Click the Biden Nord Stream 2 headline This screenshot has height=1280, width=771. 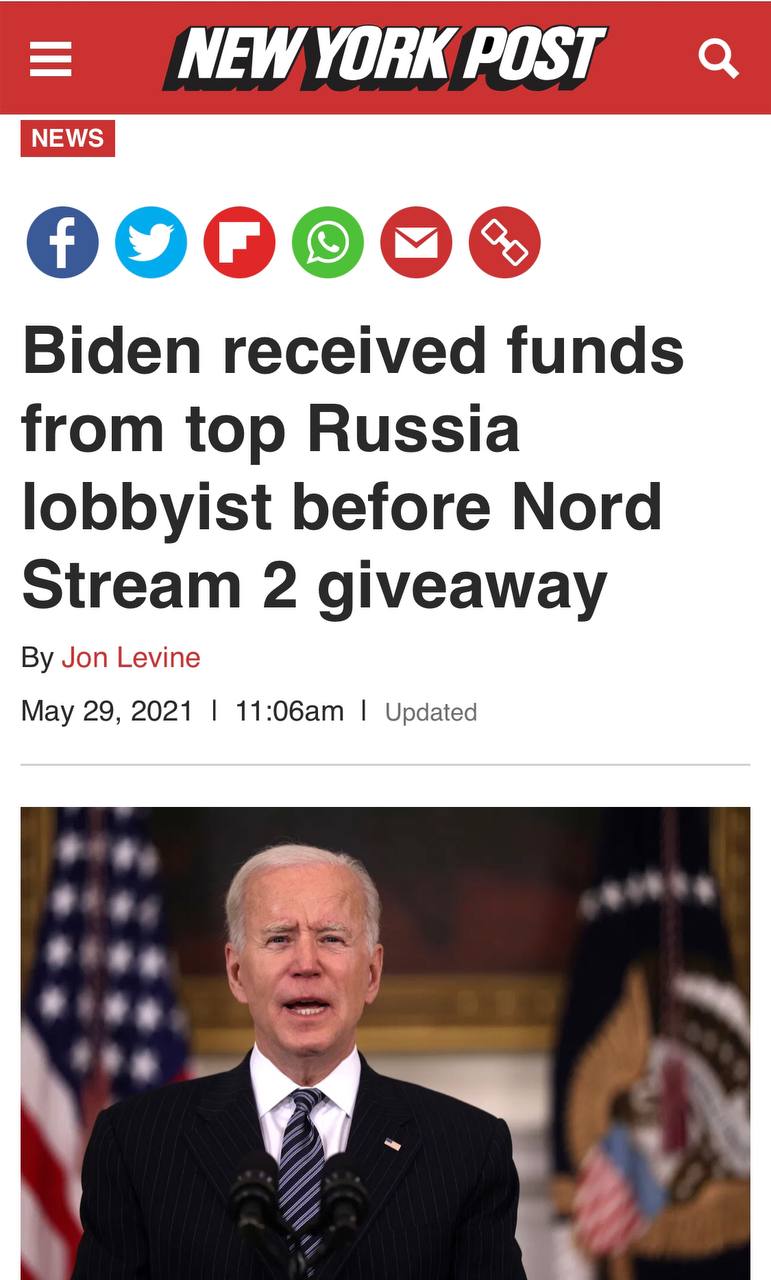(353, 468)
